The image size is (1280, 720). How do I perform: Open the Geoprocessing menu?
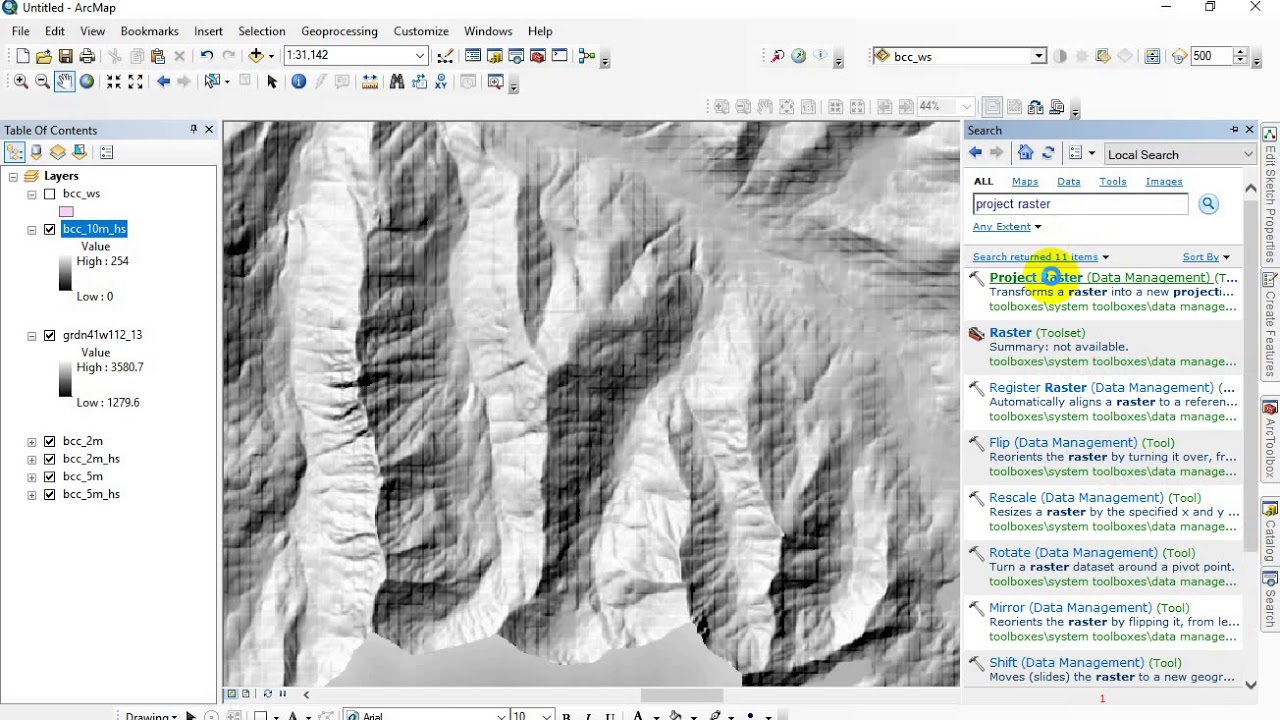coord(339,31)
